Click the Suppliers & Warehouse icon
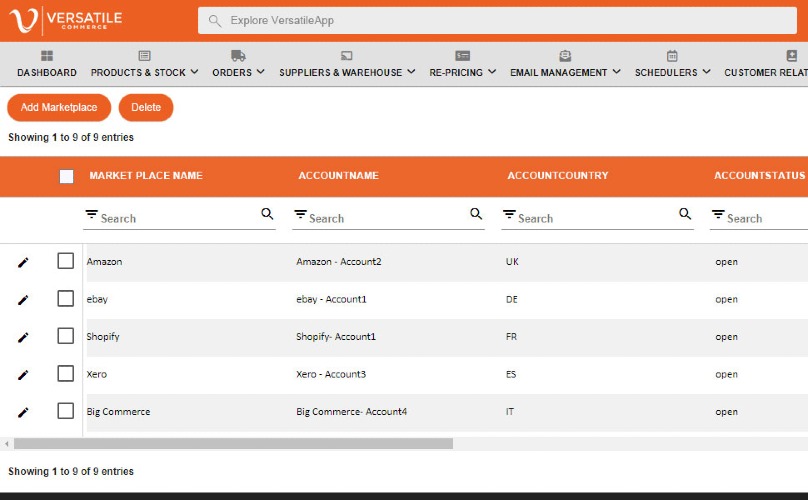The width and height of the screenshot is (808, 500). pos(347,56)
